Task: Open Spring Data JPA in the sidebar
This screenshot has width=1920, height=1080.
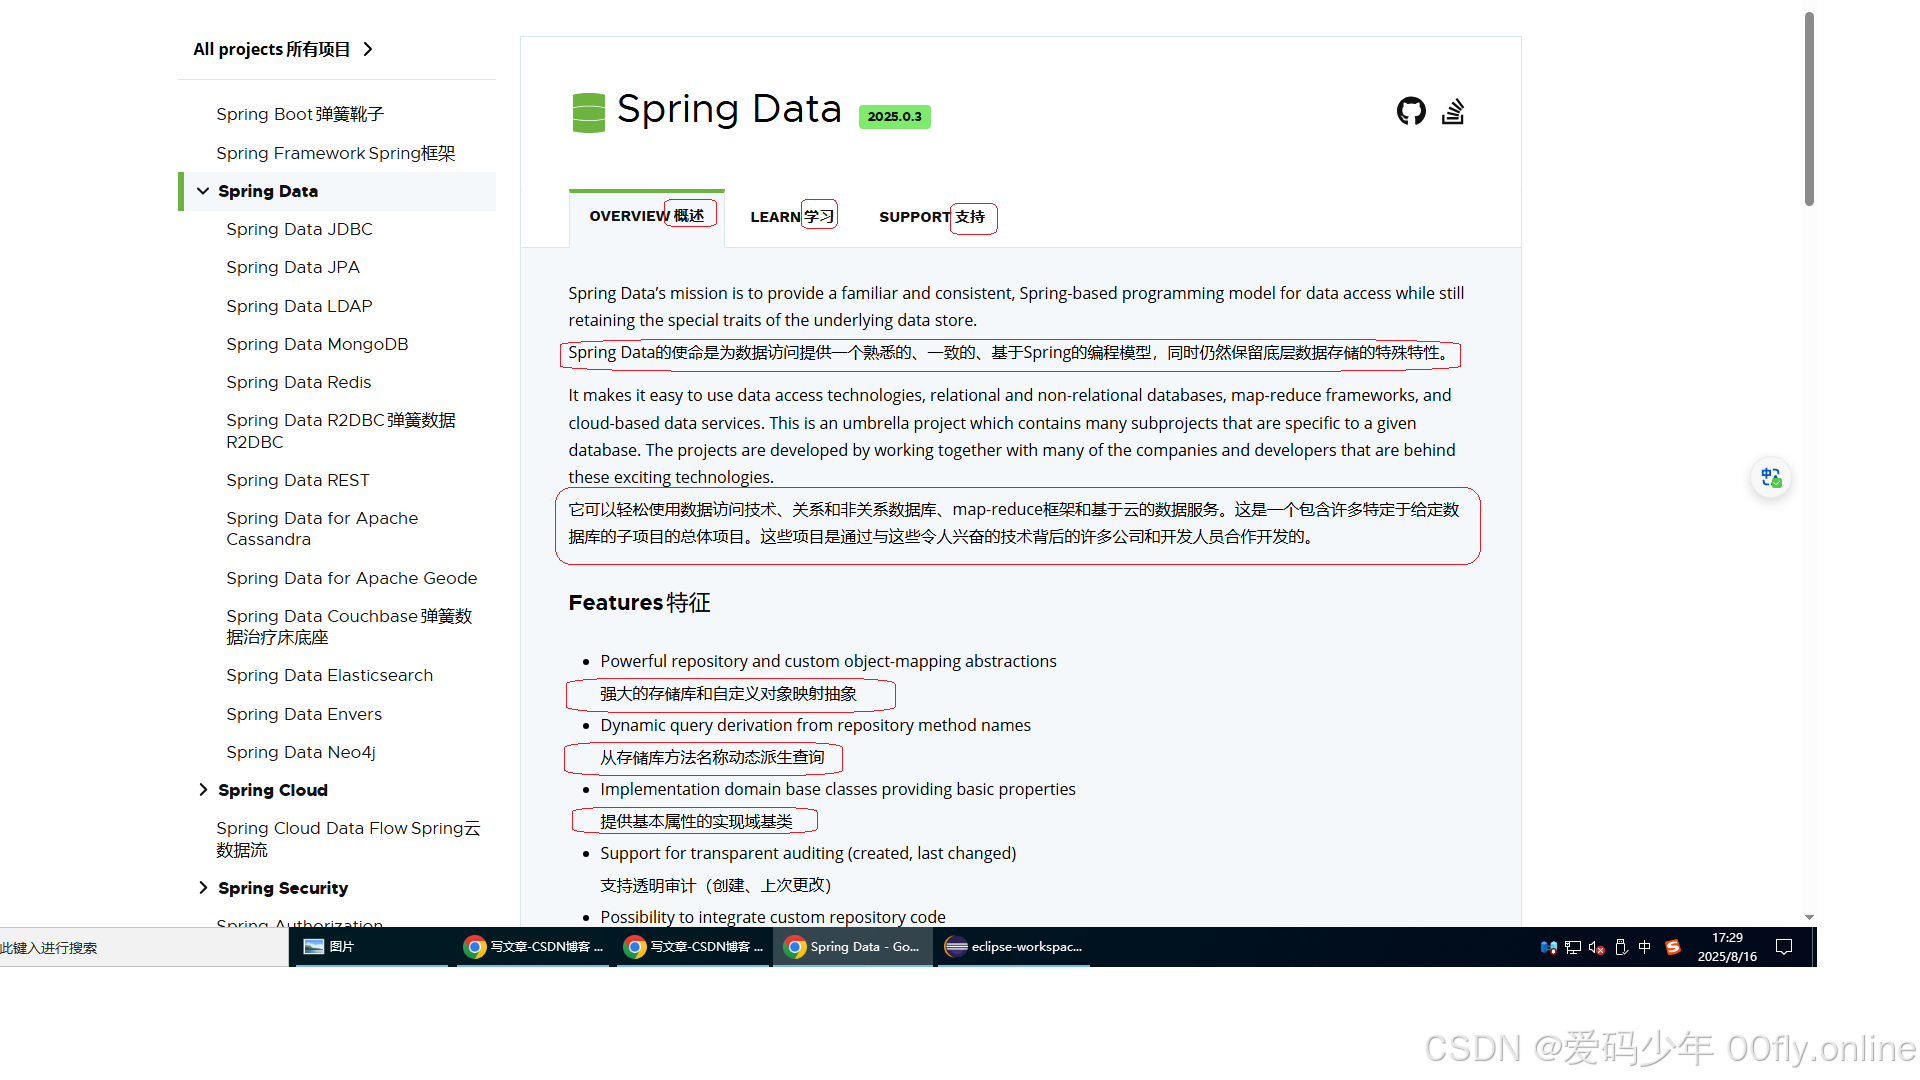Action: [293, 267]
